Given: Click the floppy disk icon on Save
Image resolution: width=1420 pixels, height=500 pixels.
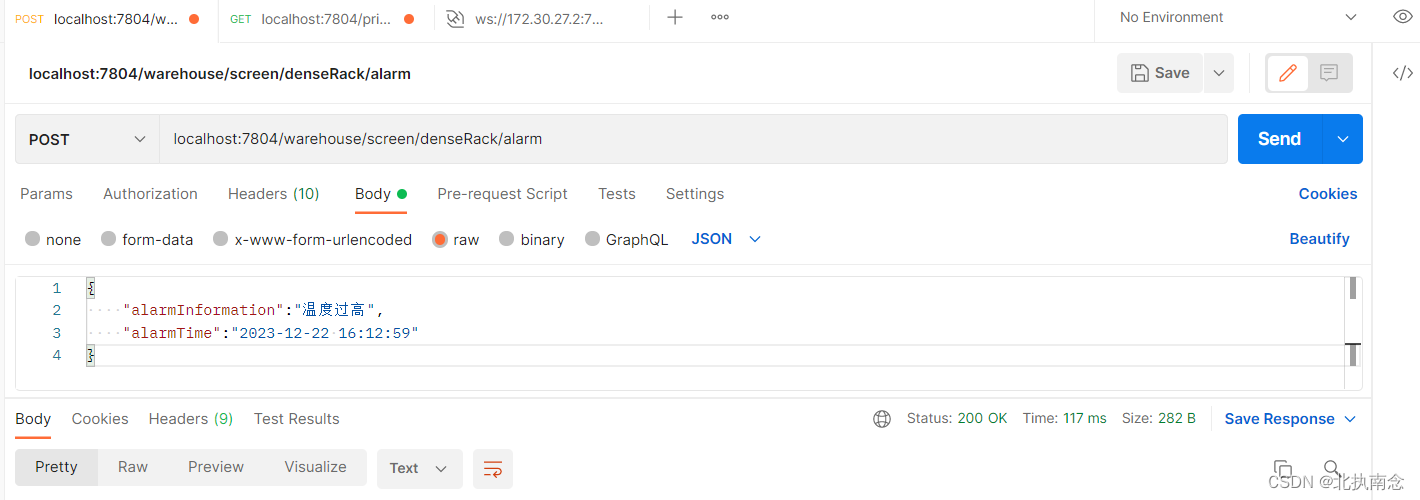Looking at the screenshot, I should 1139,73.
